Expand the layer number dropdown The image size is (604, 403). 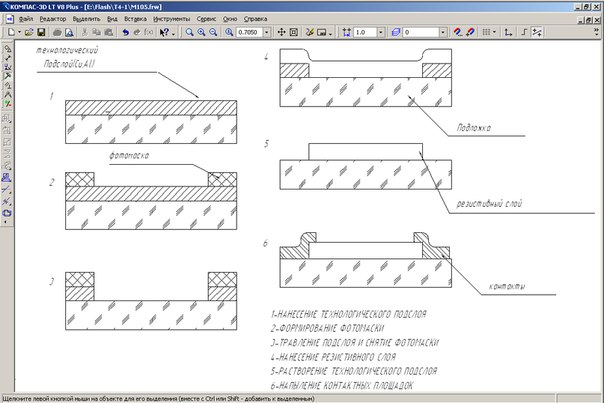click(443, 32)
